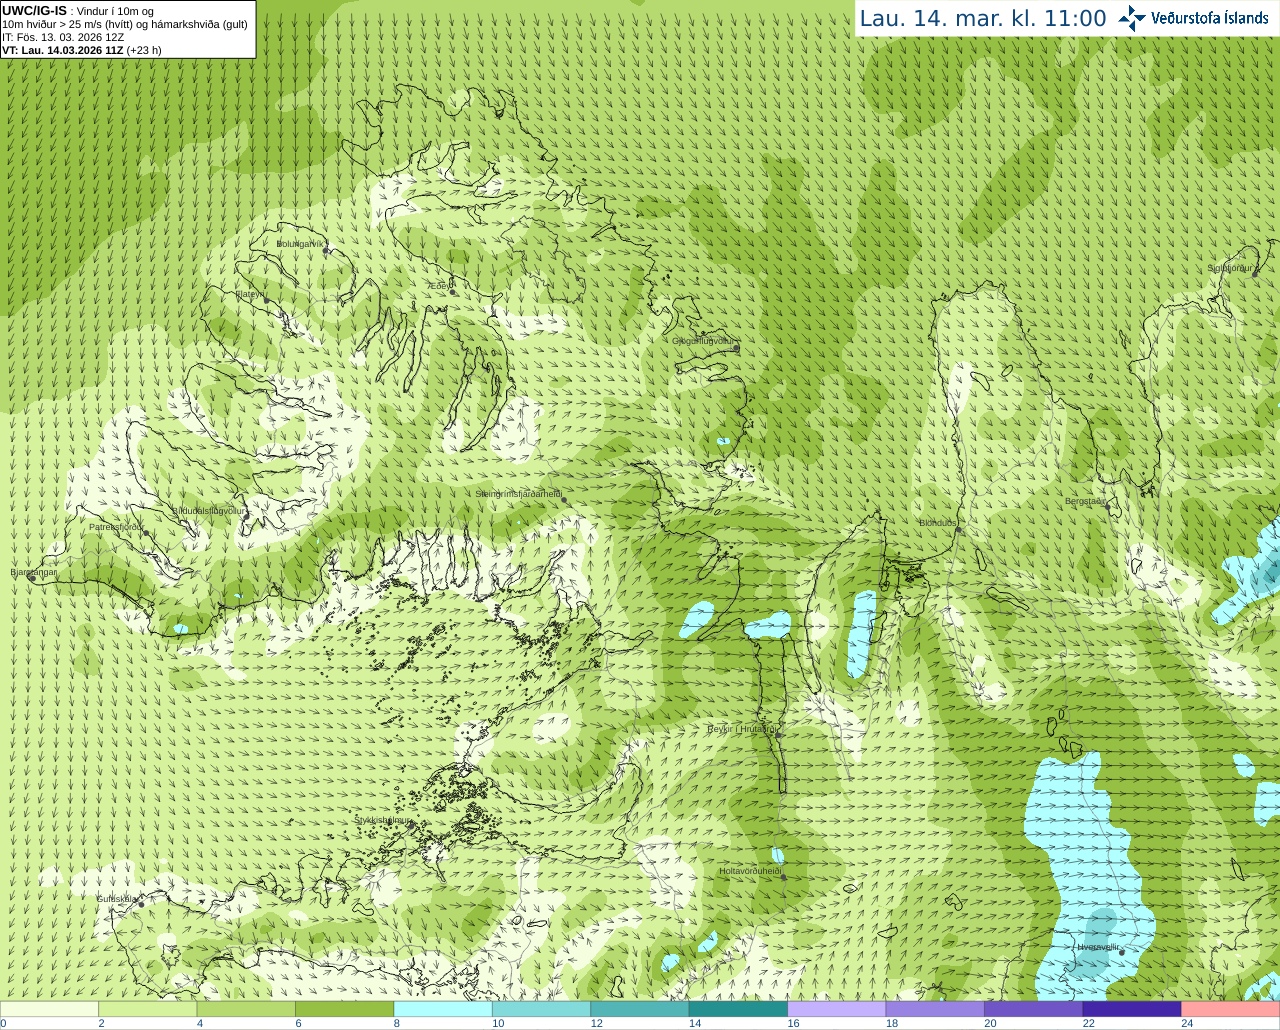The height and width of the screenshot is (1030, 1280).
Task: Click the Bergstaðir station dot
Action: coord(1106,507)
